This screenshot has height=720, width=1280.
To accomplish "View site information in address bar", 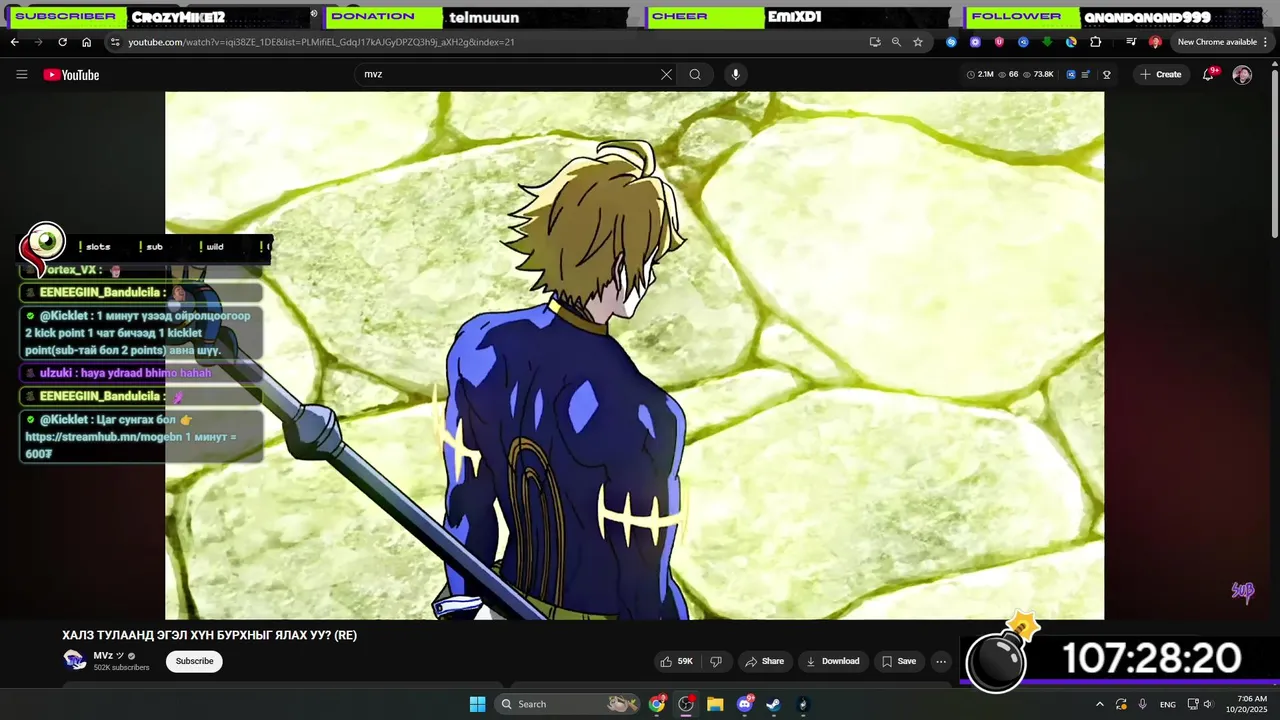I will [x=115, y=42].
